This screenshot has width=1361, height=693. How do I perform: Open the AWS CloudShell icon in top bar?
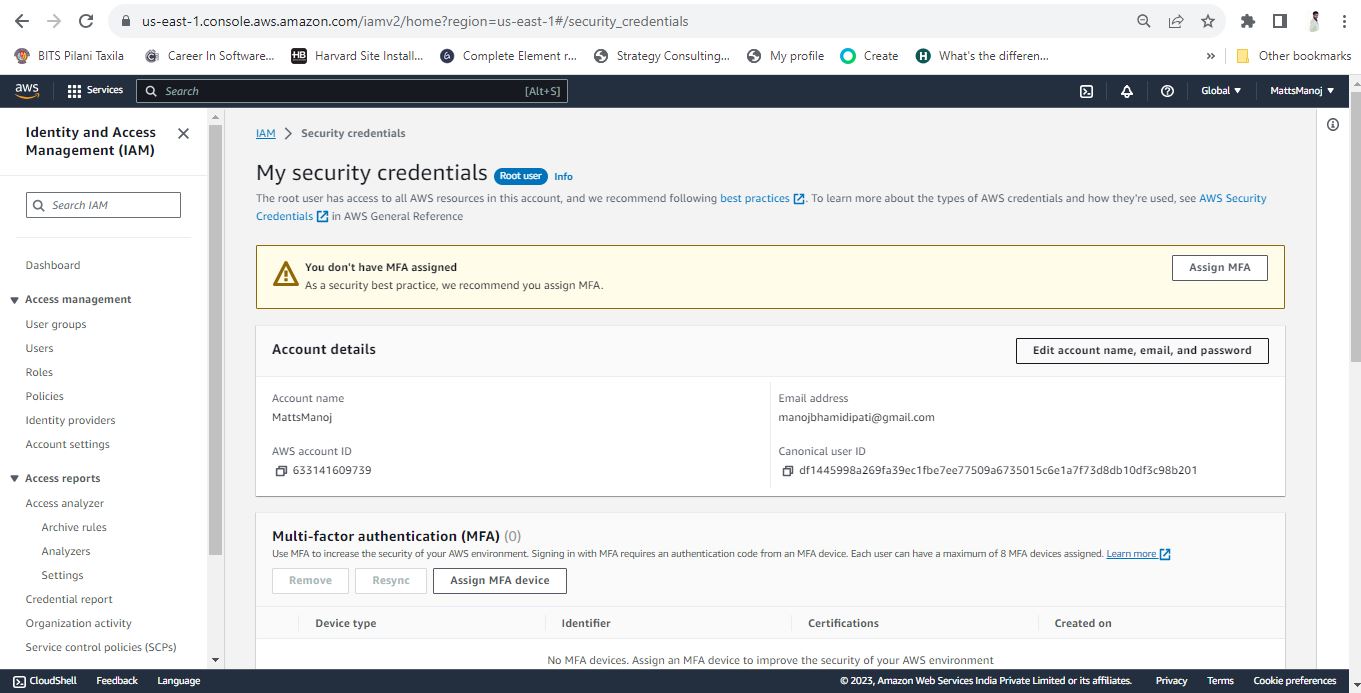coord(1087,91)
